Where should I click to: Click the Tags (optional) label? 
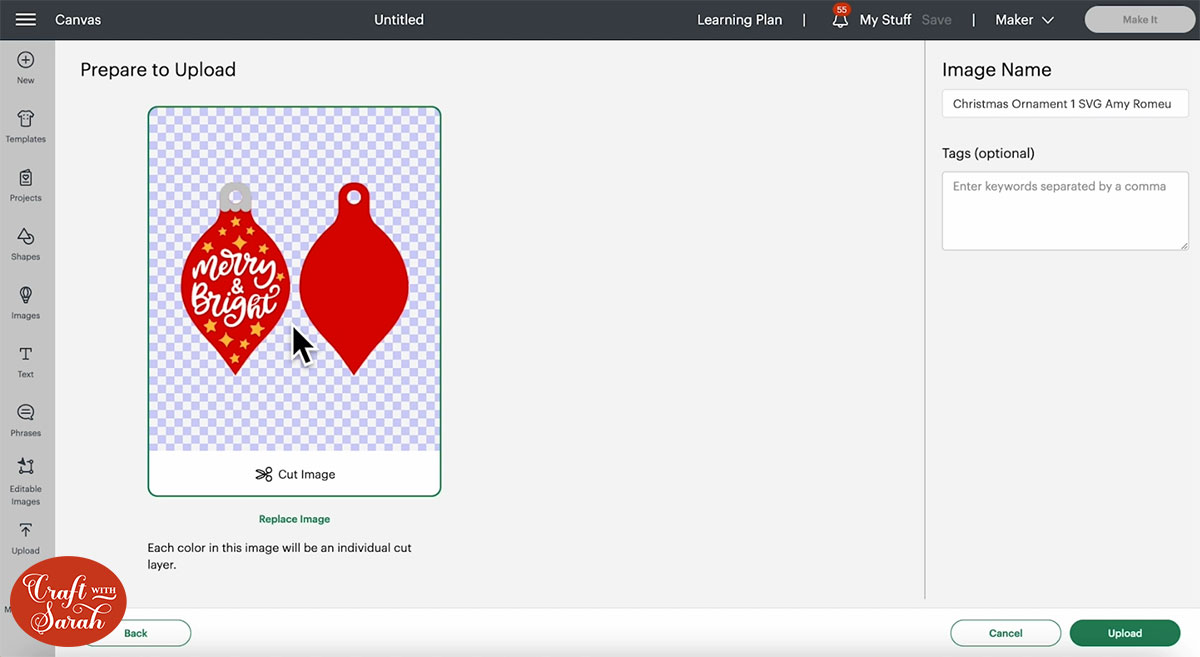[988, 153]
